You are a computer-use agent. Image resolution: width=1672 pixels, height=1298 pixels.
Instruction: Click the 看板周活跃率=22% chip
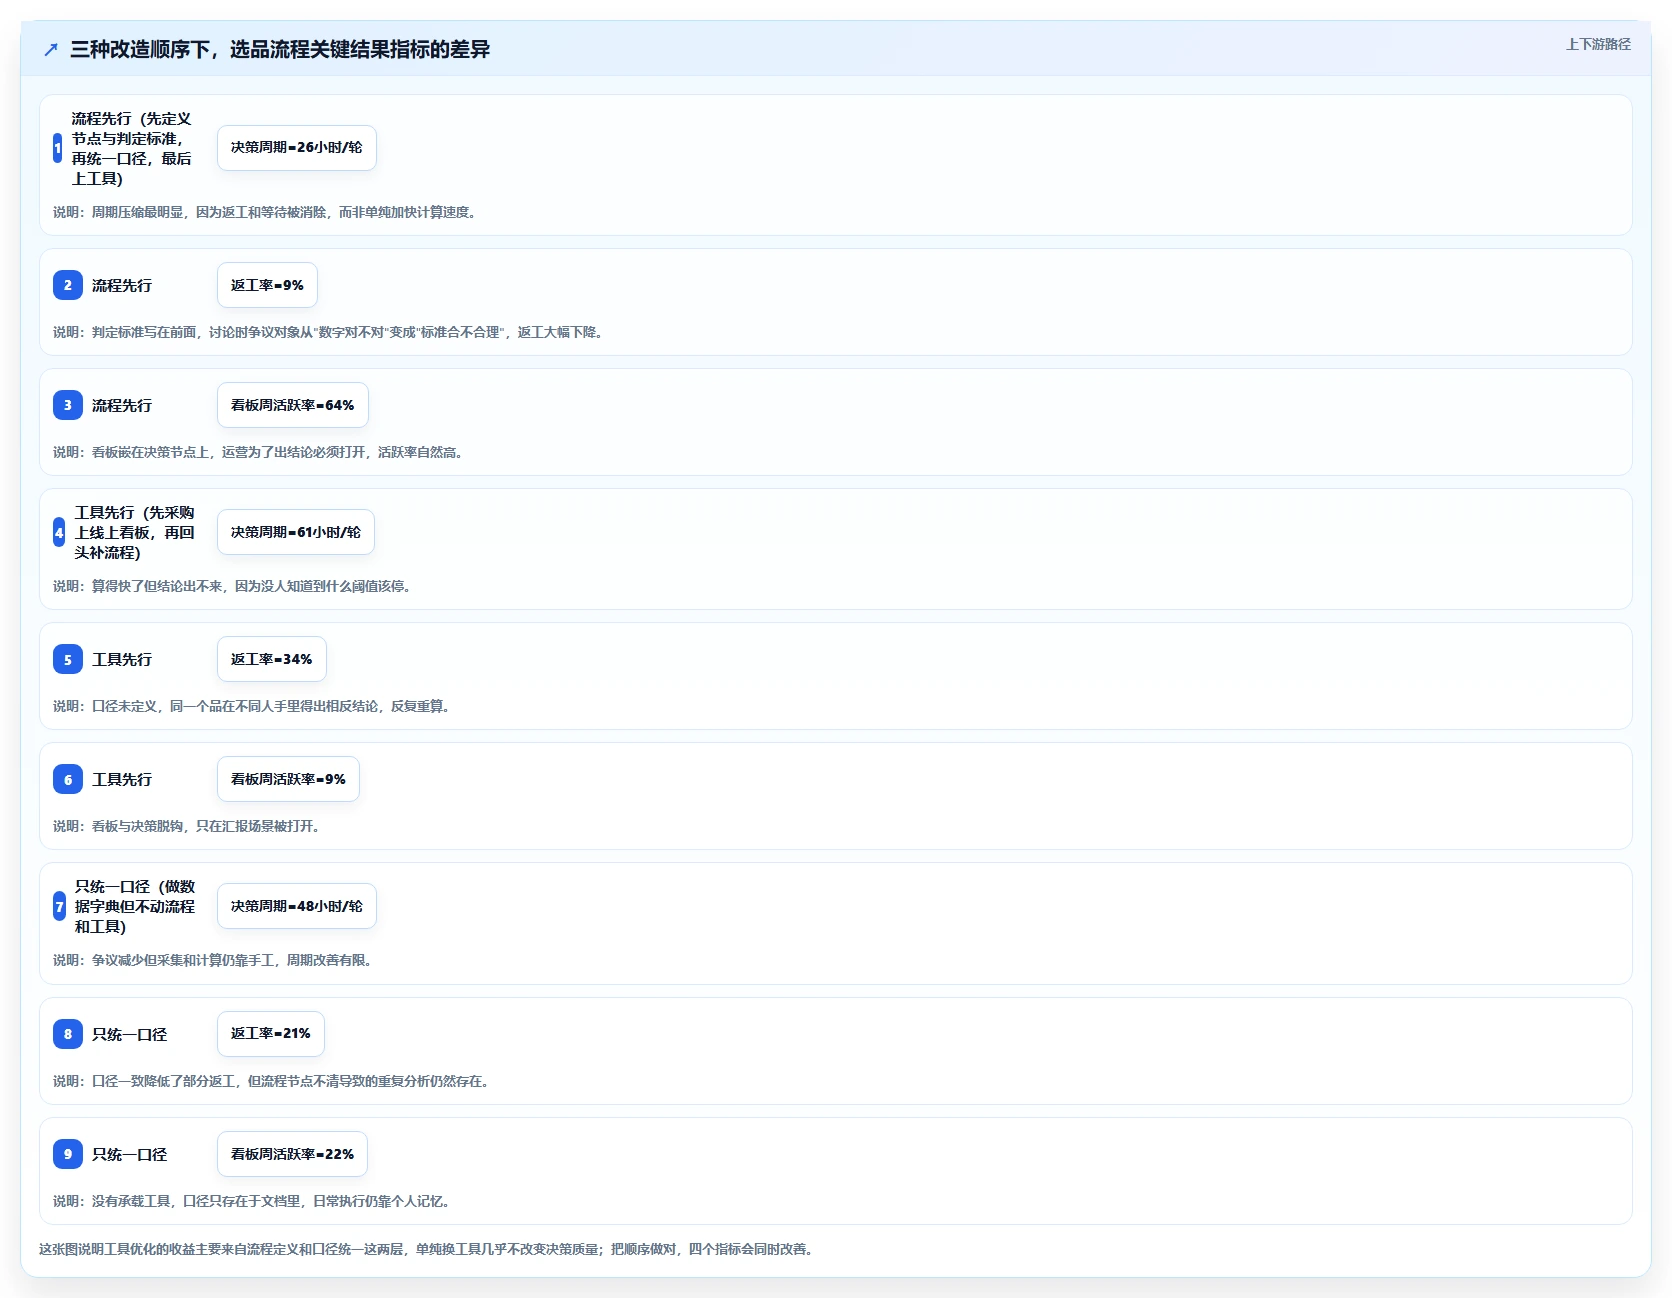(x=293, y=1154)
